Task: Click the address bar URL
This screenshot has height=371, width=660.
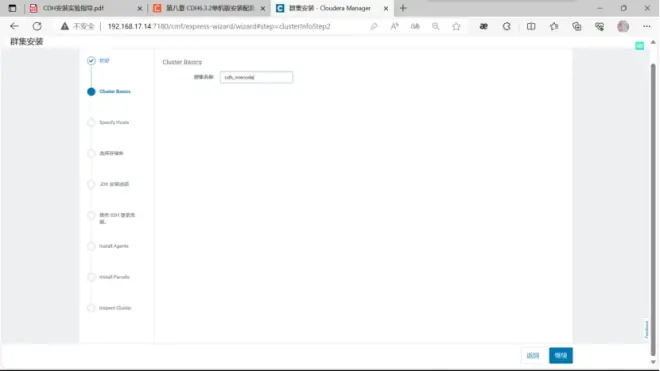Action: (219, 26)
